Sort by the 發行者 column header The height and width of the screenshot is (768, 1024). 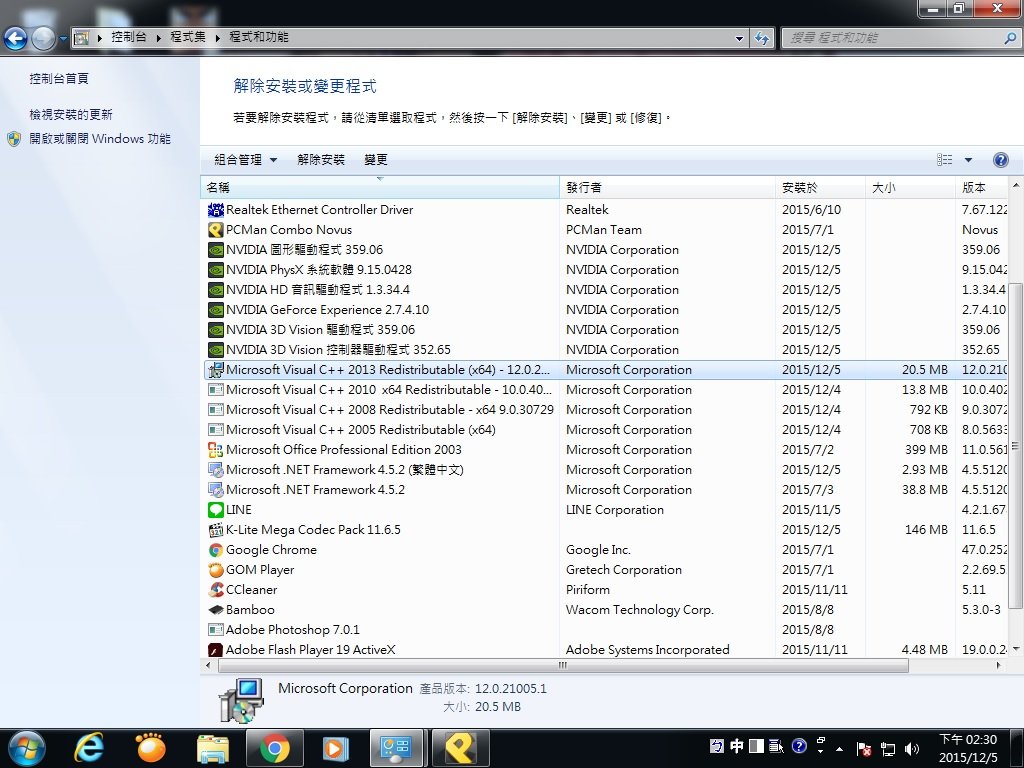pos(667,187)
